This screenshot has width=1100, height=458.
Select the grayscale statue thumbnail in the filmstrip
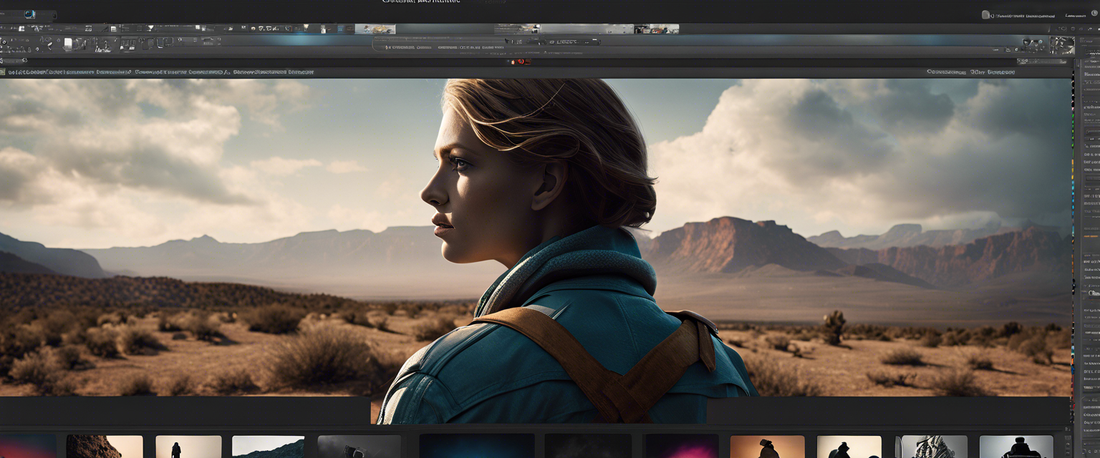point(932,446)
